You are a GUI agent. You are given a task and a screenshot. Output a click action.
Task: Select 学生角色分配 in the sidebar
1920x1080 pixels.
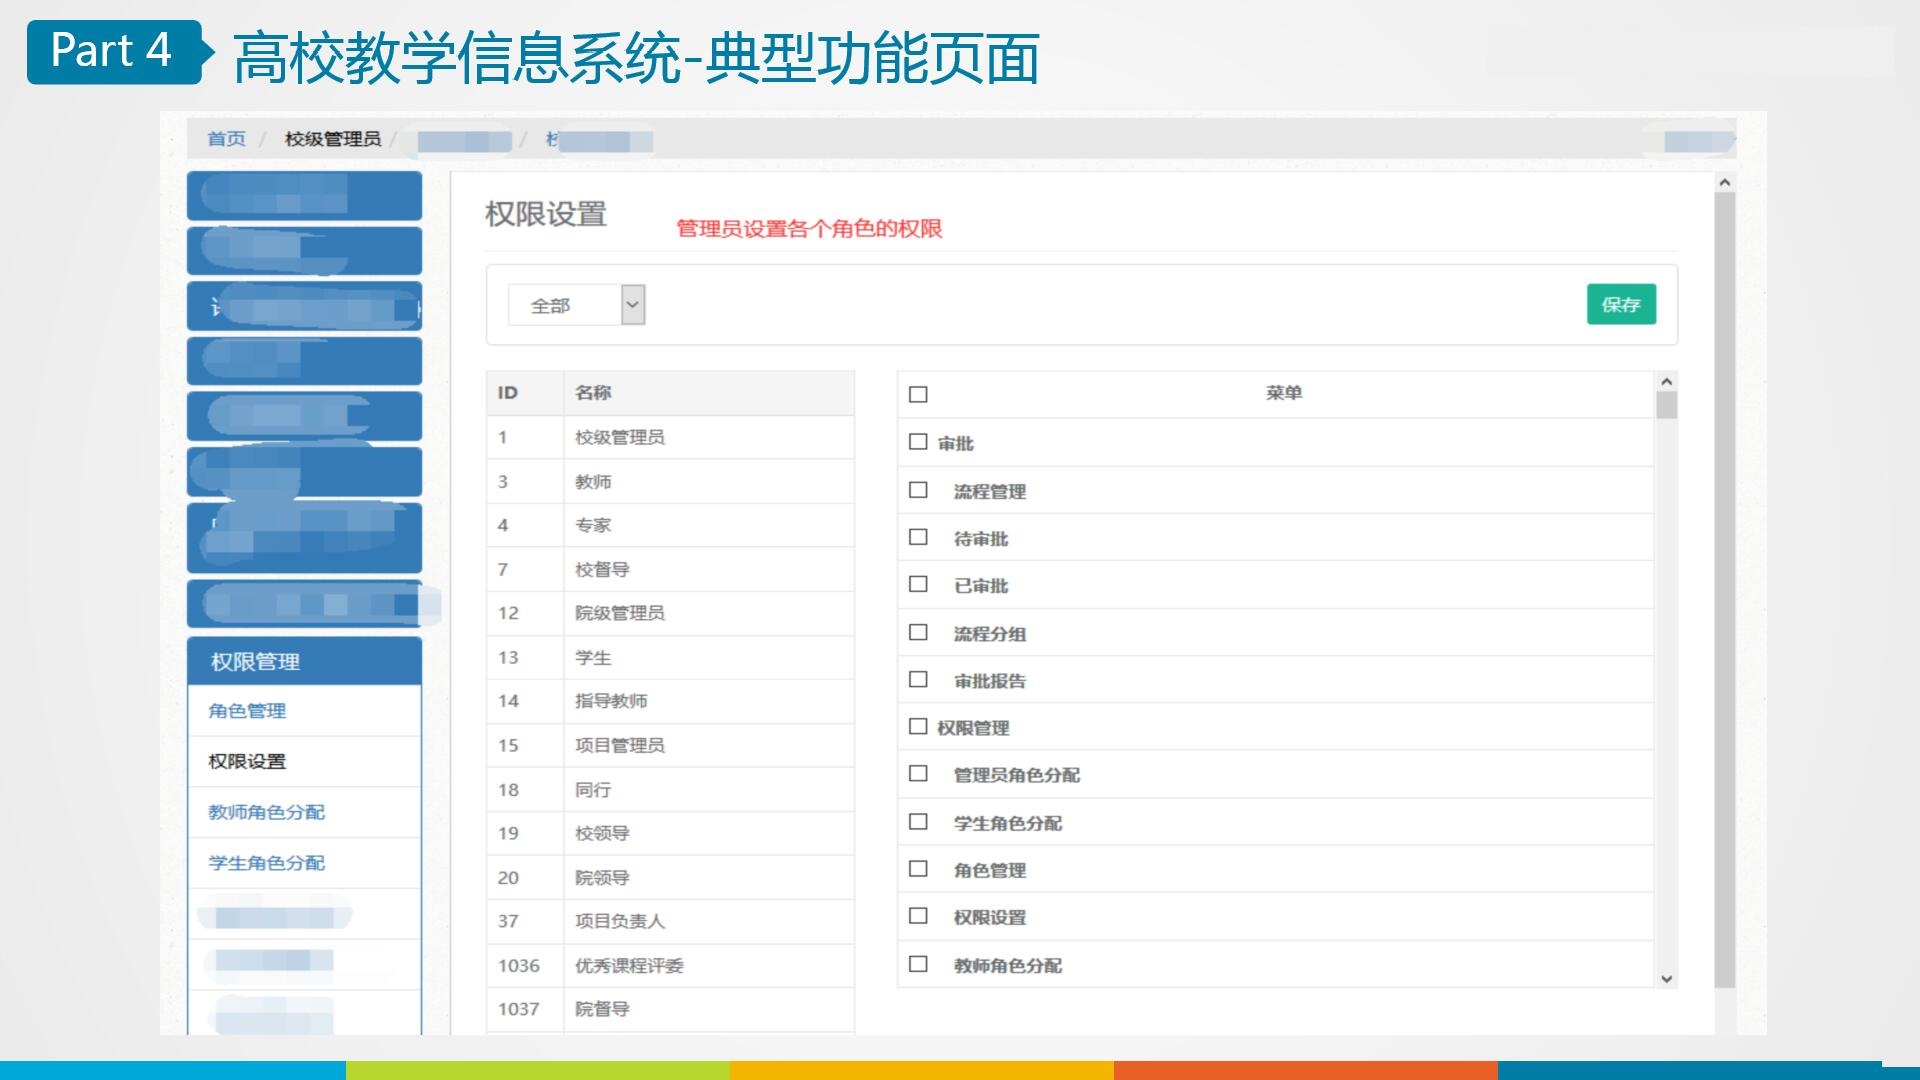pos(266,863)
